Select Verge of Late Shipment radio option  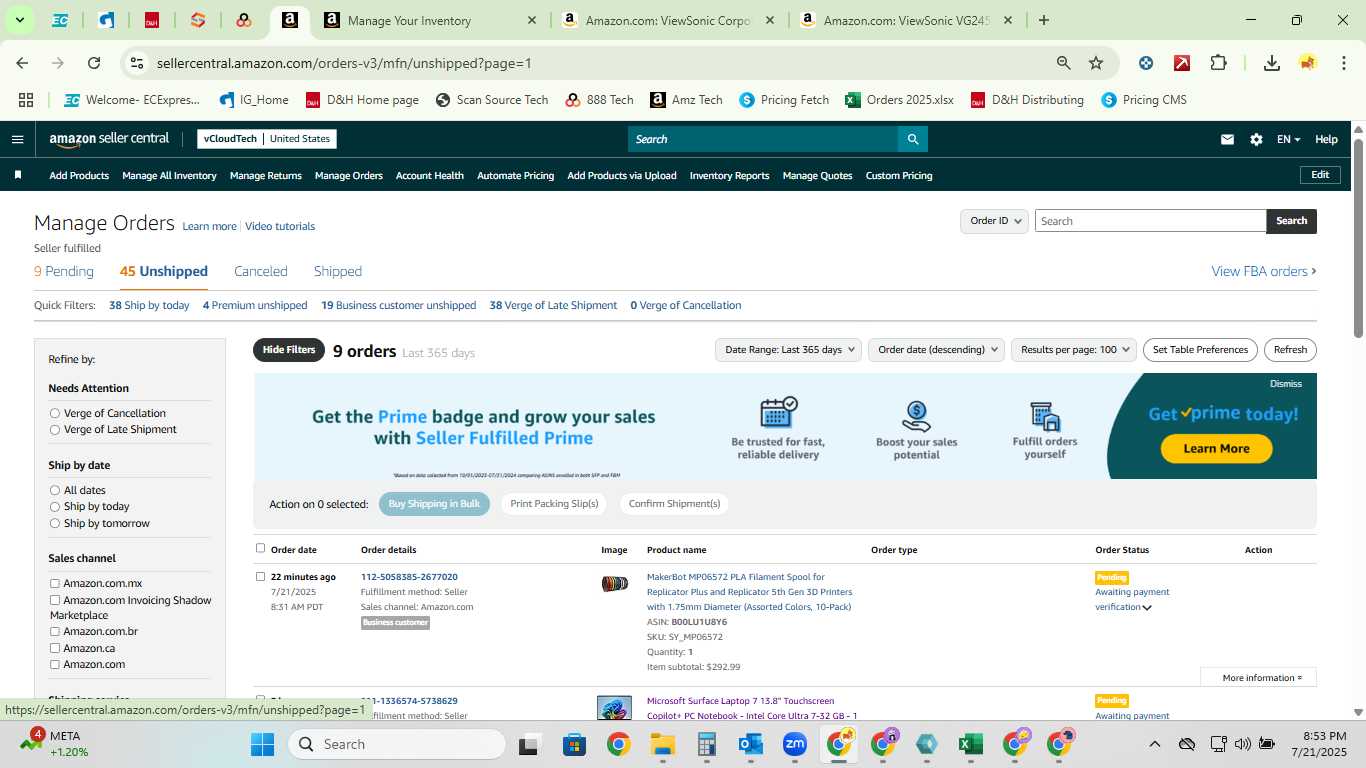55,430
